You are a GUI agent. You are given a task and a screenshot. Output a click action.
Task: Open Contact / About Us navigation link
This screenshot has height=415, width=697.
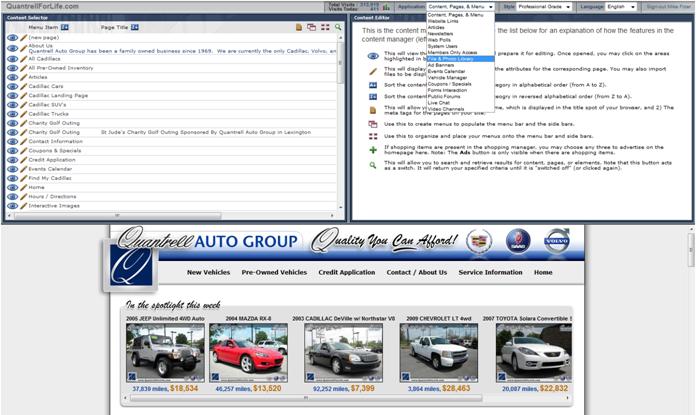click(417, 272)
